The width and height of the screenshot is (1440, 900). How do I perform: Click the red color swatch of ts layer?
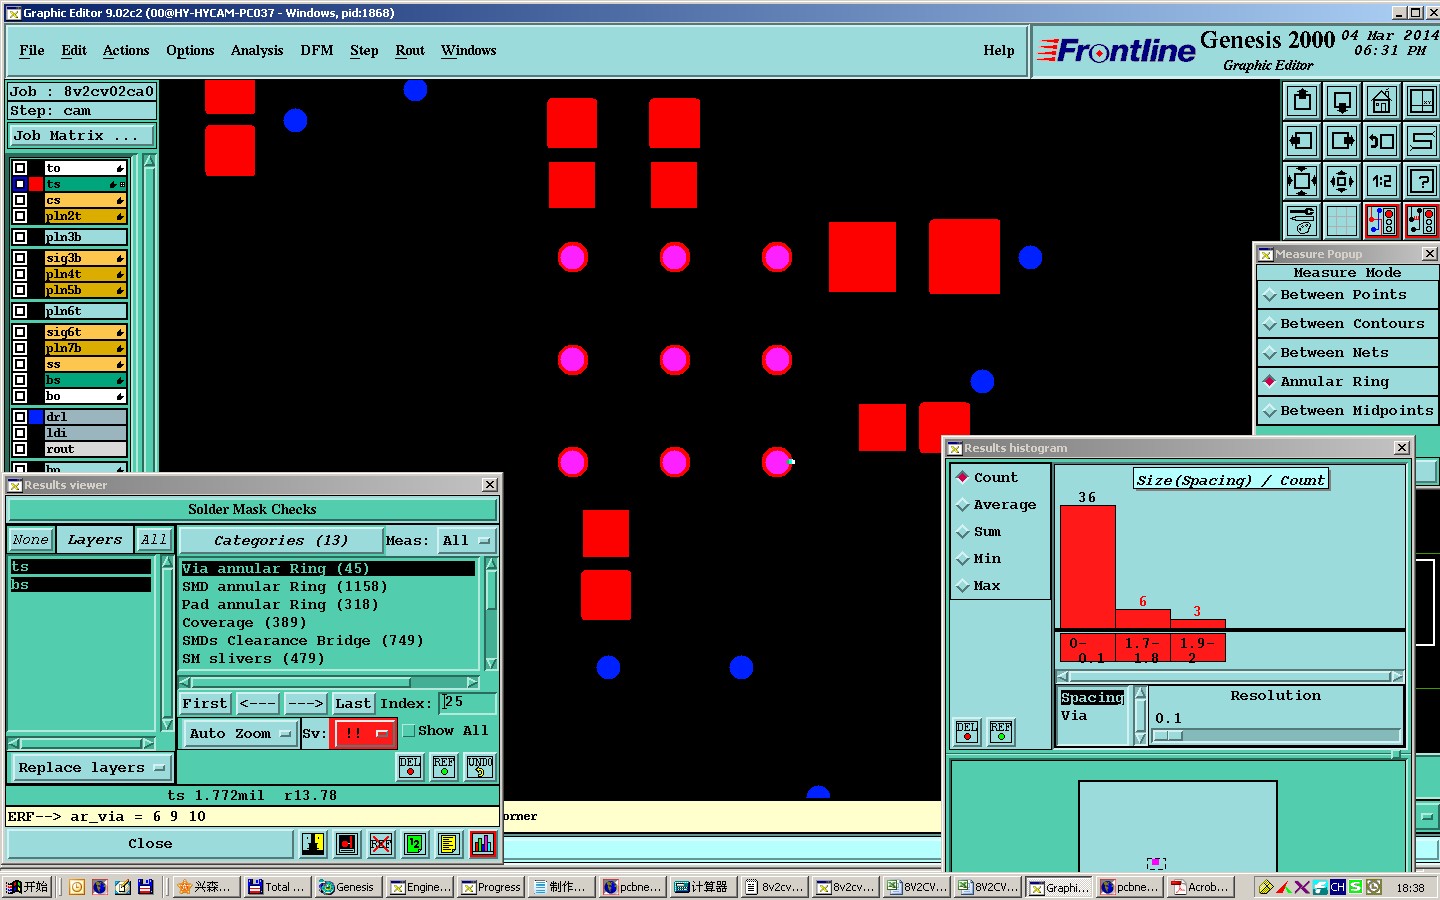[36, 184]
